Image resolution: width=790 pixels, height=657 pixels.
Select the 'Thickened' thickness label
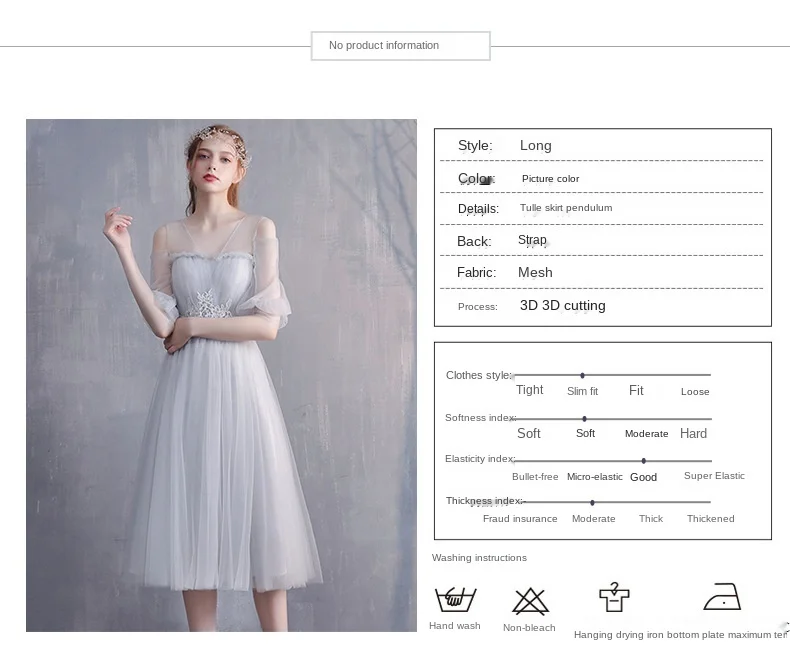[x=710, y=519]
